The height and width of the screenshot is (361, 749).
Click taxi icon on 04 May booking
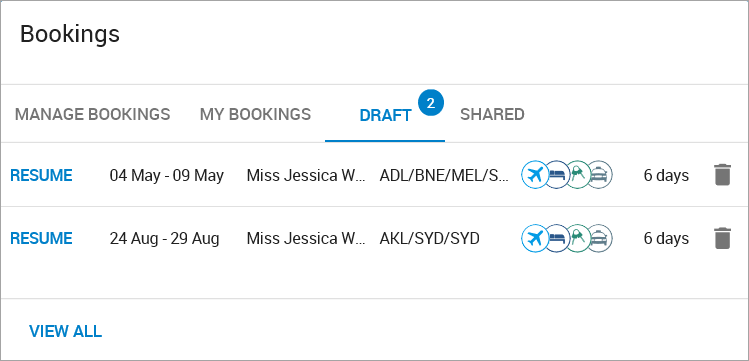(599, 175)
